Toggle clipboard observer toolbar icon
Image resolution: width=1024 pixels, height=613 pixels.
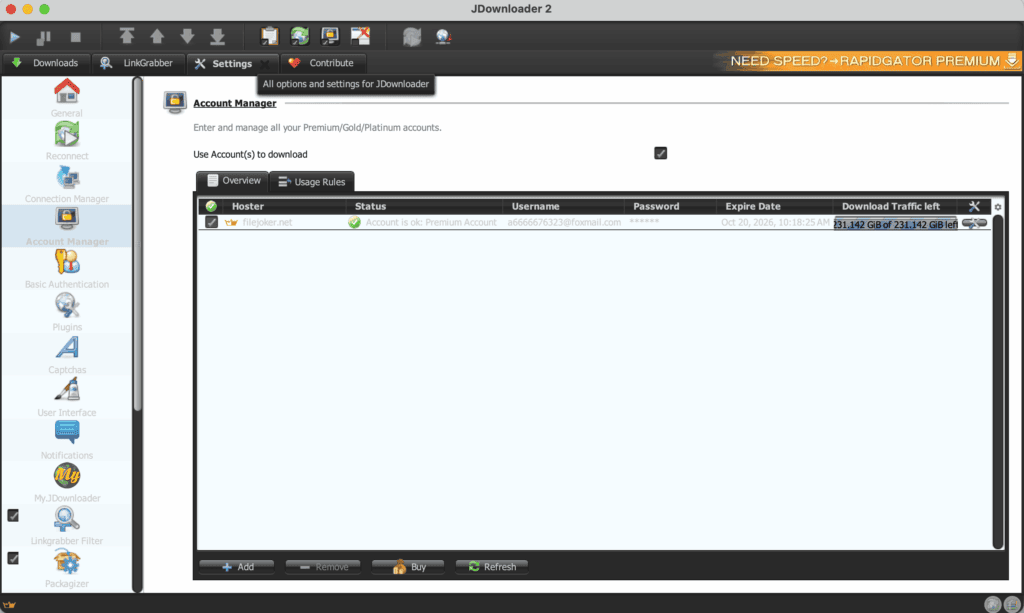269,36
